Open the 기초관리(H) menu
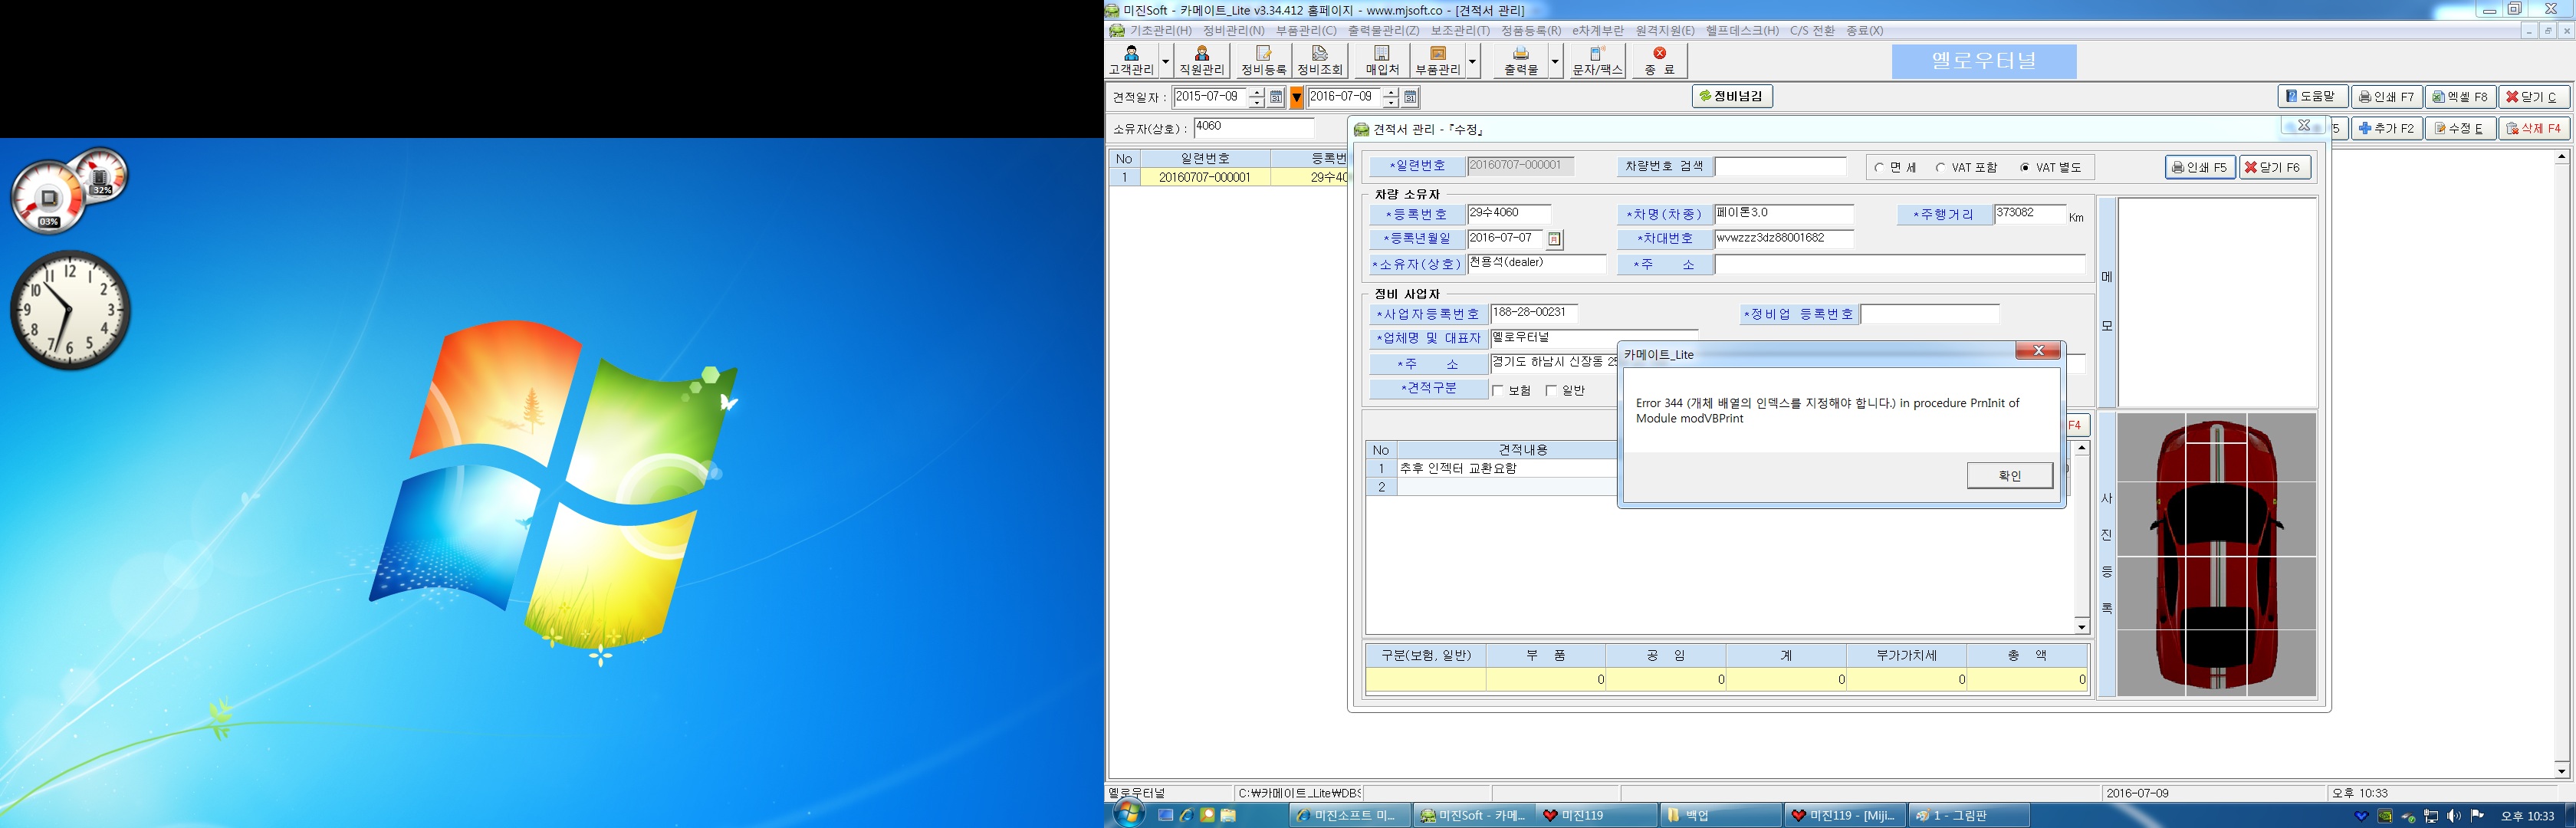This screenshot has height=828, width=2576. (1160, 31)
